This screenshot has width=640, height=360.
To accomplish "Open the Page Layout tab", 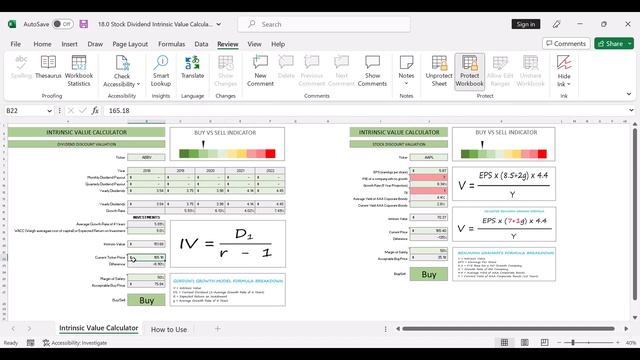I will point(130,44).
